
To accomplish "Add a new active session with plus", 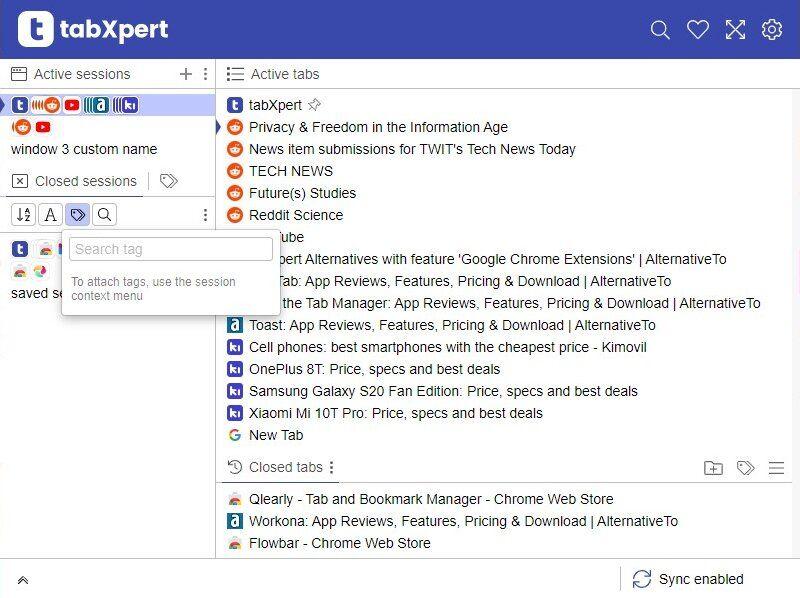I will (186, 74).
